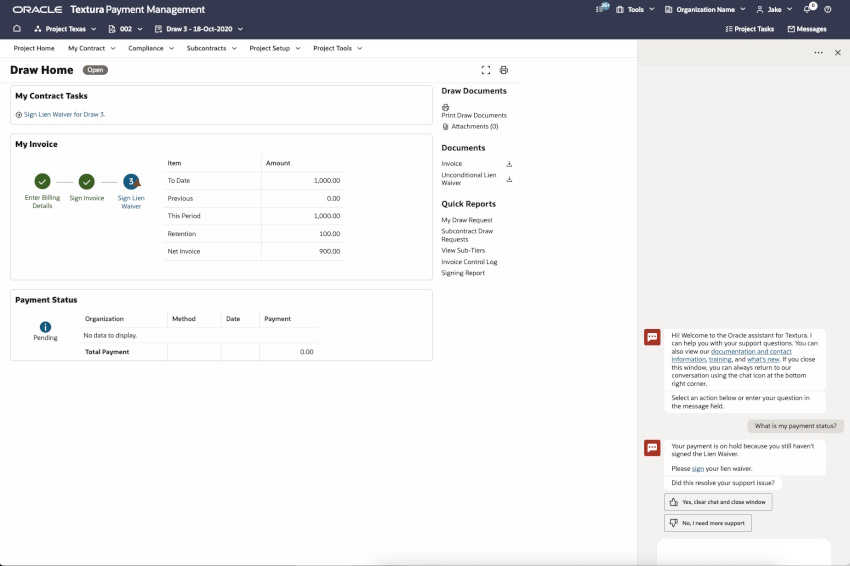The image size is (850, 566).
Task: Expand the Tools dropdown menu
Action: (x=636, y=9)
